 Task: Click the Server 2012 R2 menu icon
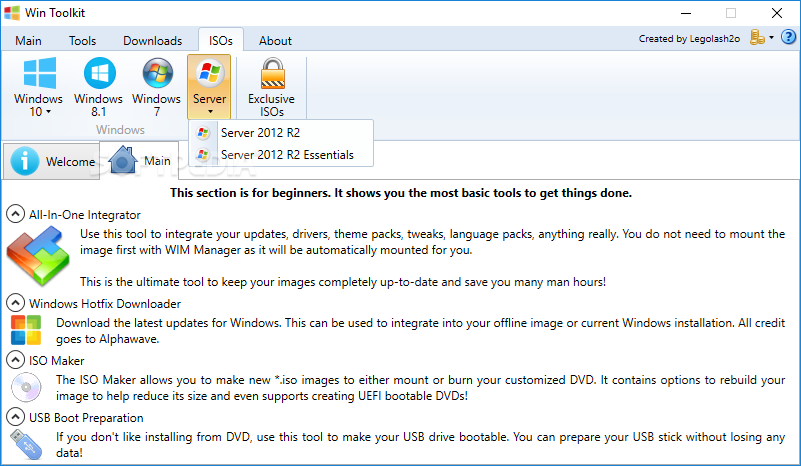point(203,133)
